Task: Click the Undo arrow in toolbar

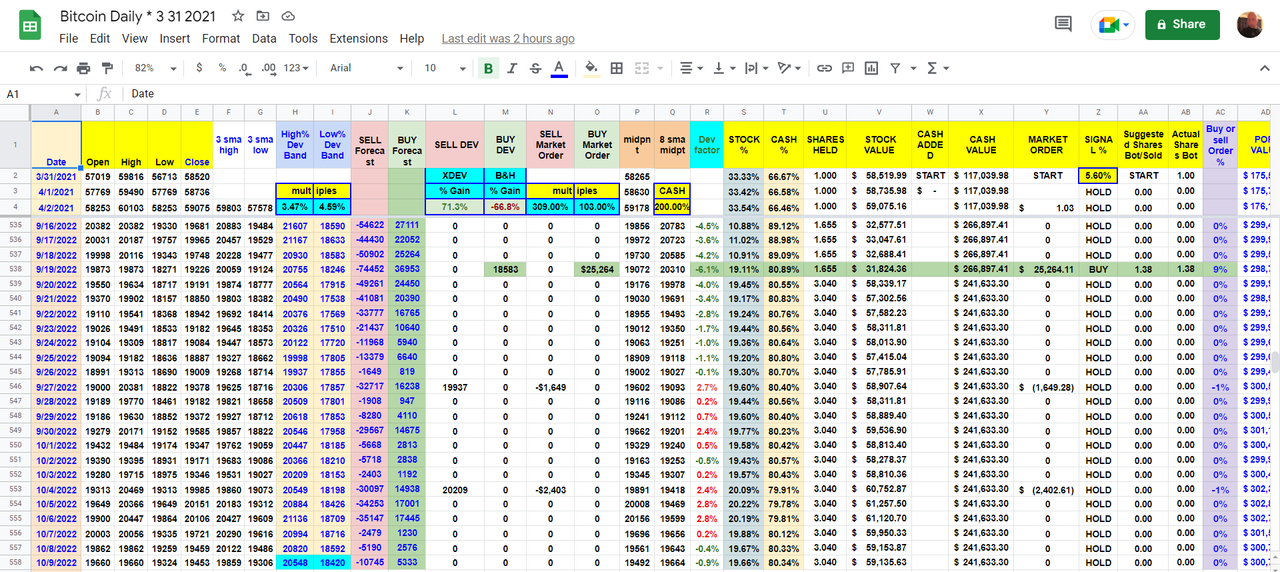Action: [37, 68]
